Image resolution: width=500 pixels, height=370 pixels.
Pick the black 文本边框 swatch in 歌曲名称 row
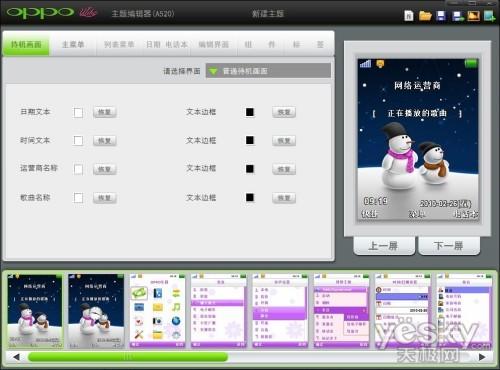pos(250,198)
